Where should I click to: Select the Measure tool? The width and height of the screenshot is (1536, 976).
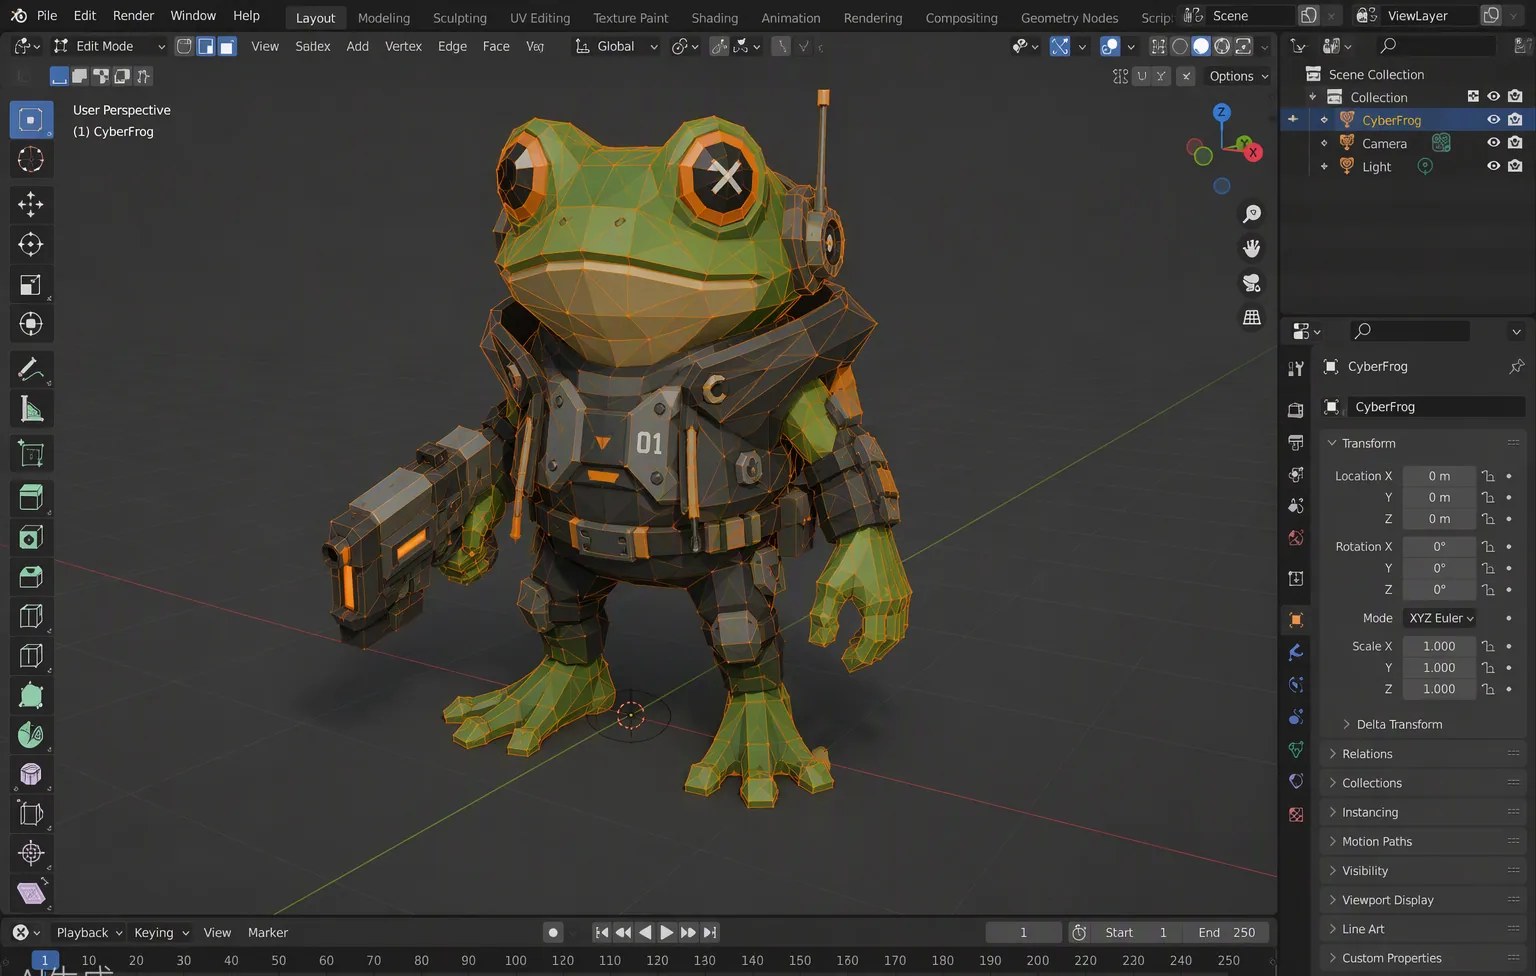(x=31, y=409)
